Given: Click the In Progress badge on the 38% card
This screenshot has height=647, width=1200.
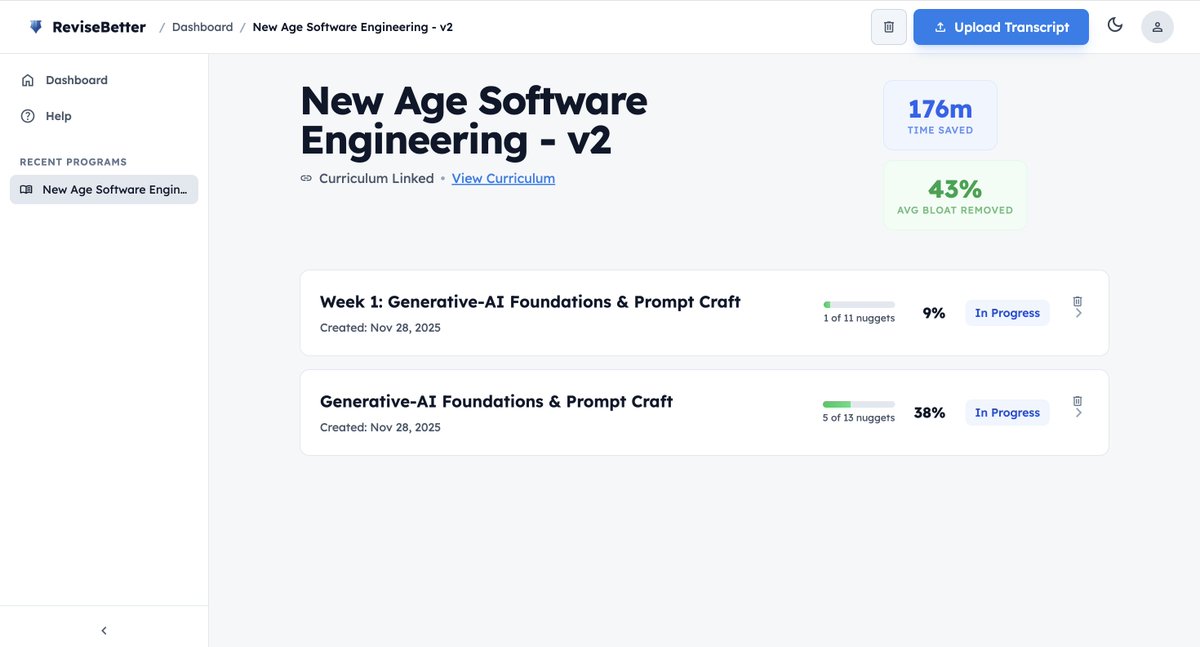Looking at the screenshot, I should click(1007, 413).
